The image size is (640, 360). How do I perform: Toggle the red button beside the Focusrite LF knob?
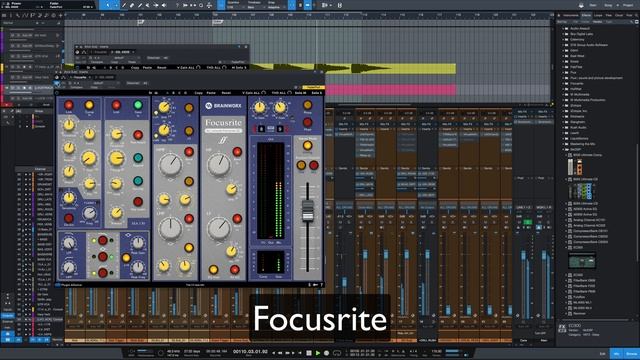[237, 219]
